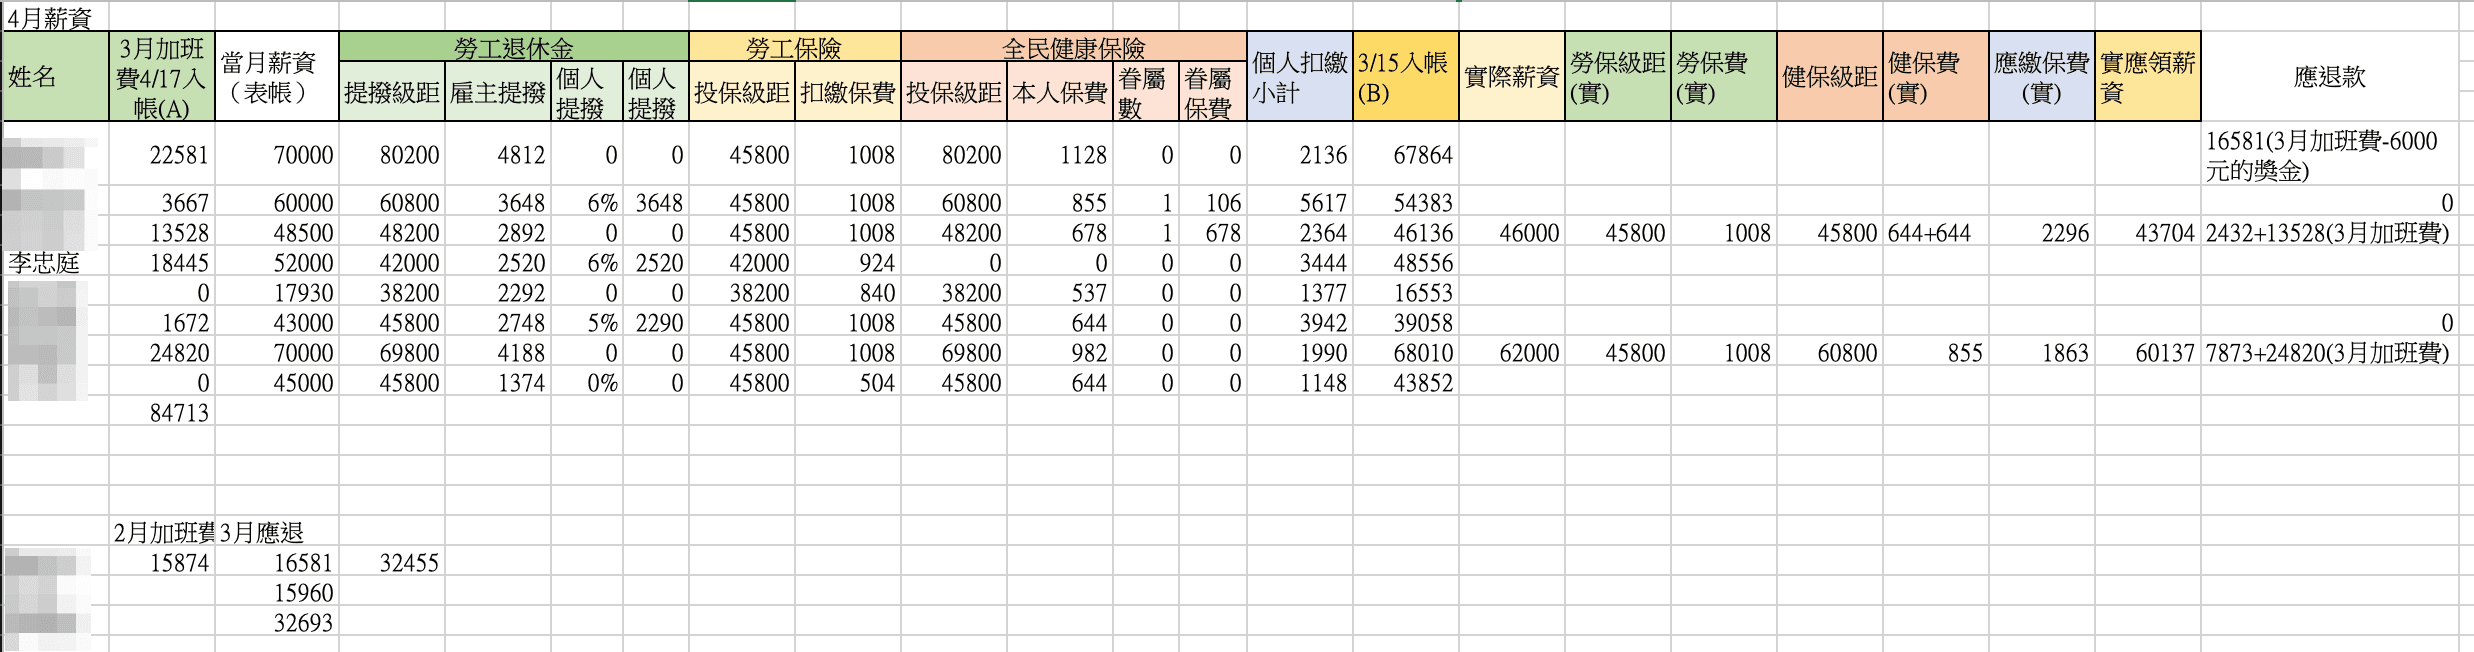Click the net salary cell 60137
The width and height of the screenshot is (2474, 652).
[2148, 353]
